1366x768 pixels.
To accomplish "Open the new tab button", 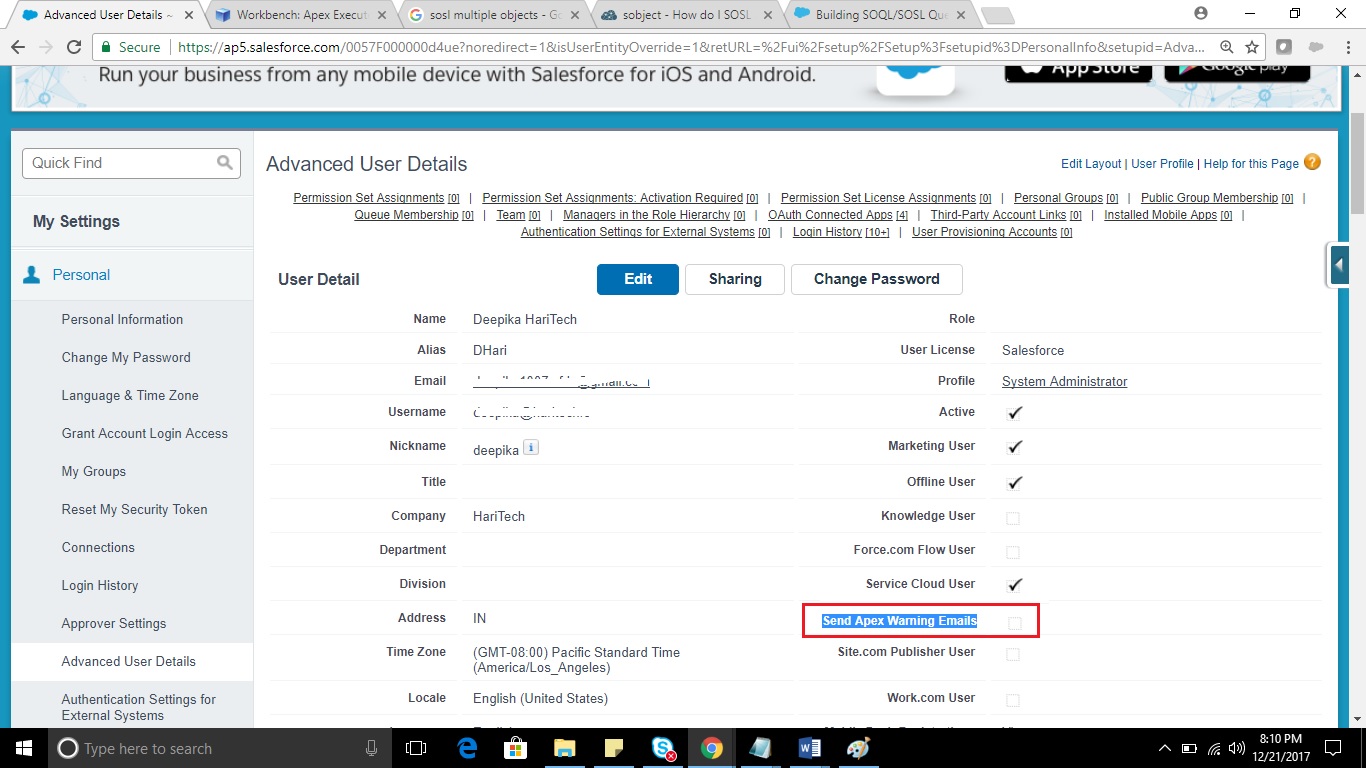I will [x=998, y=15].
